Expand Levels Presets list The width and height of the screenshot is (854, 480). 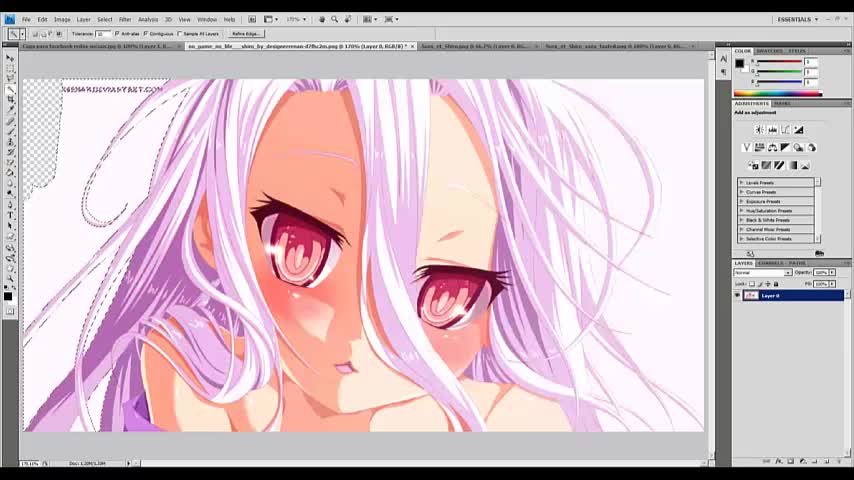pyautogui.click(x=742, y=183)
